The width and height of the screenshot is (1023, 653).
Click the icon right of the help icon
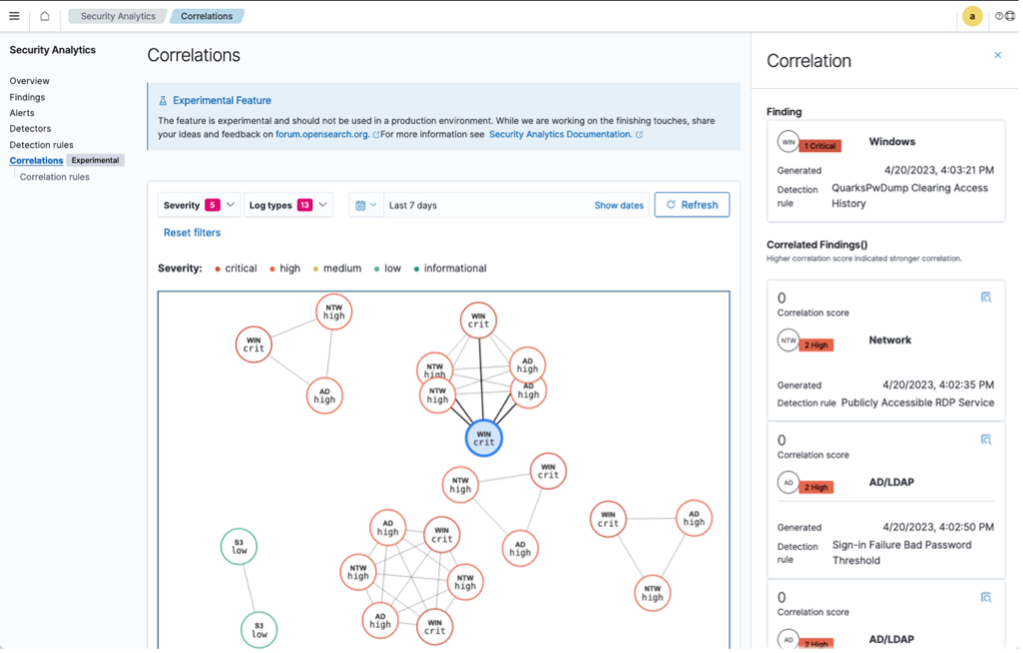point(1010,16)
